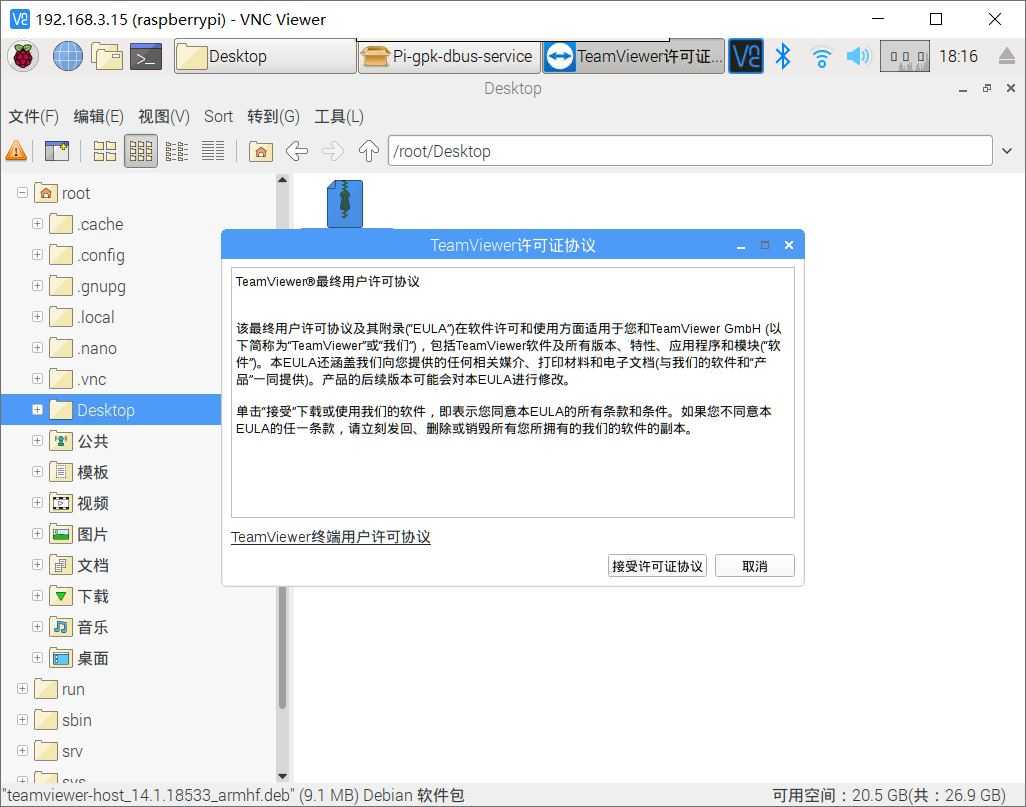Switch to detailed list view
This screenshot has height=807, width=1026.
pos(213,151)
